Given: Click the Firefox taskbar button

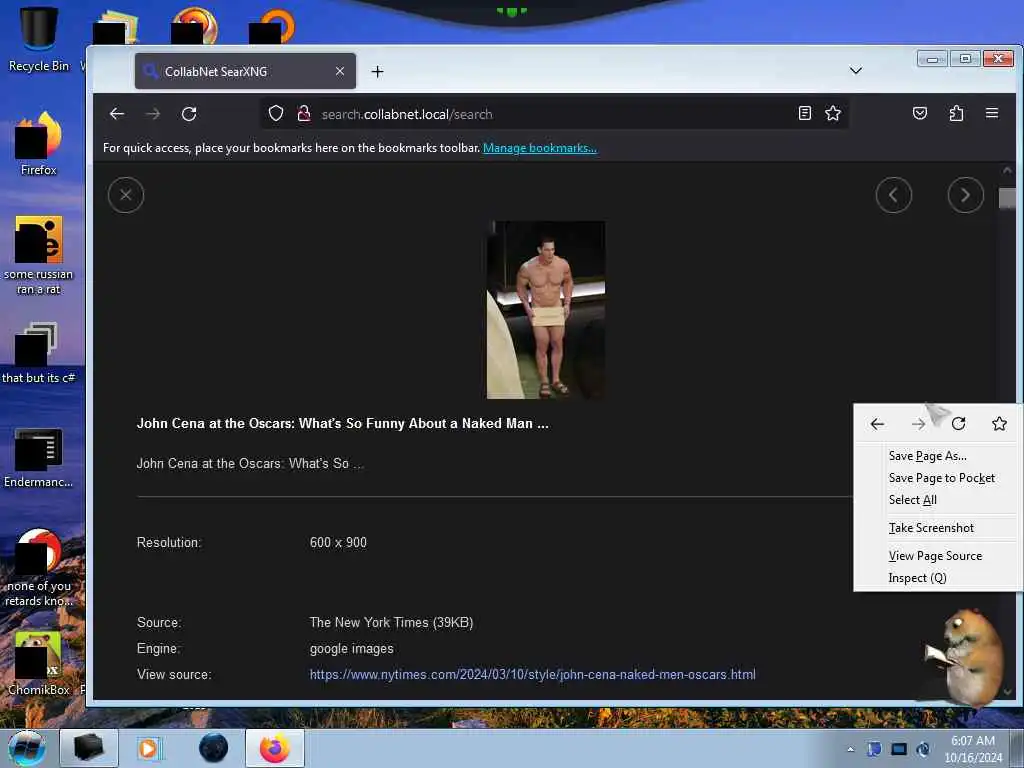Looking at the screenshot, I should pyautogui.click(x=275, y=748).
